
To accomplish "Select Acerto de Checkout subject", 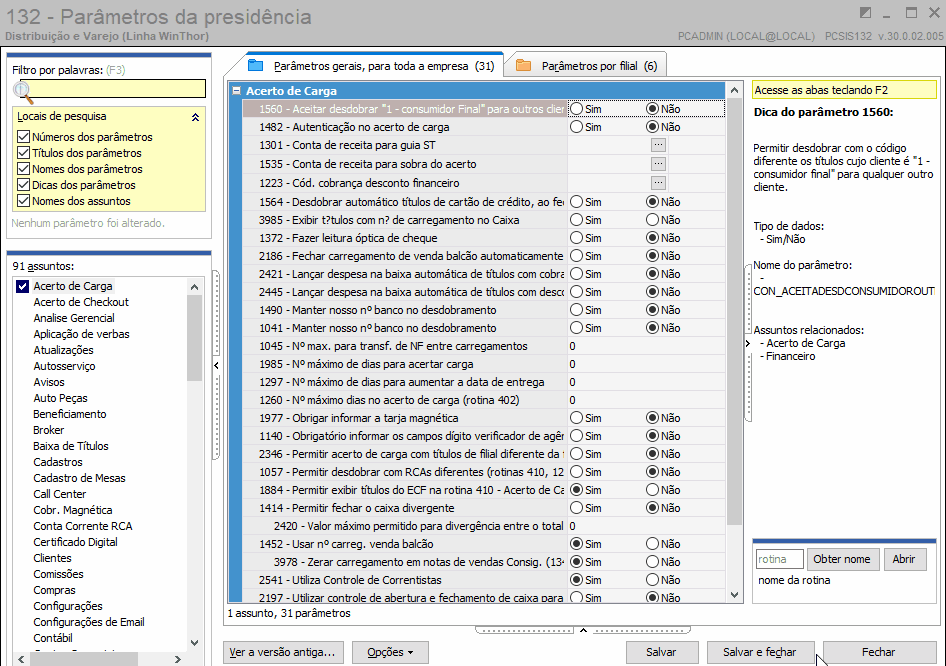I will pyautogui.click(x=81, y=302).
